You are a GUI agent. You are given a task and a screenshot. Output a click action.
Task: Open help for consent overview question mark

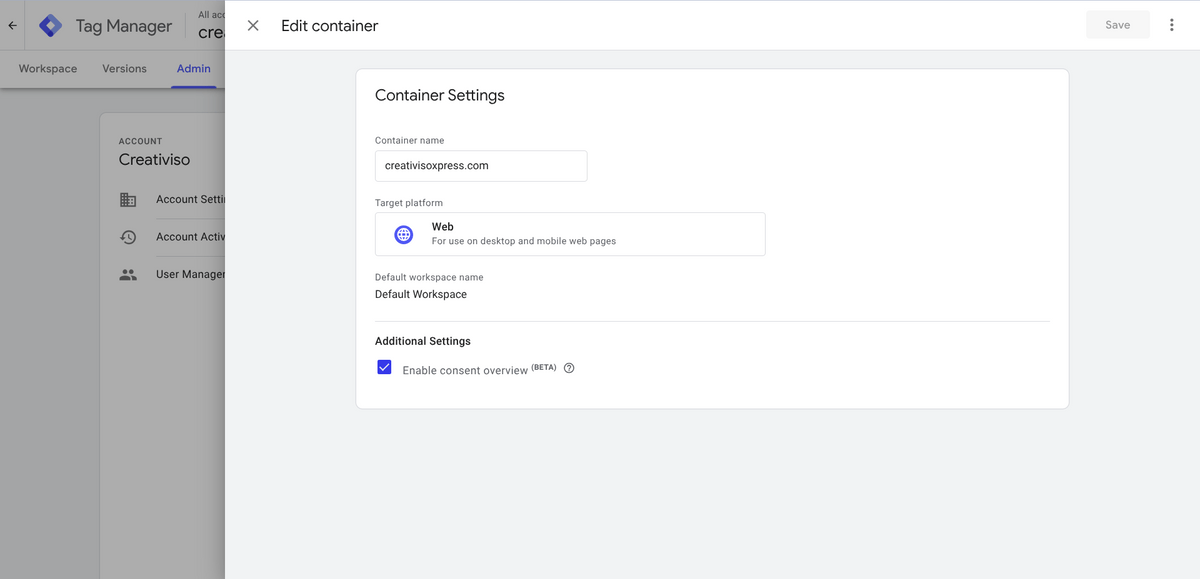click(568, 368)
